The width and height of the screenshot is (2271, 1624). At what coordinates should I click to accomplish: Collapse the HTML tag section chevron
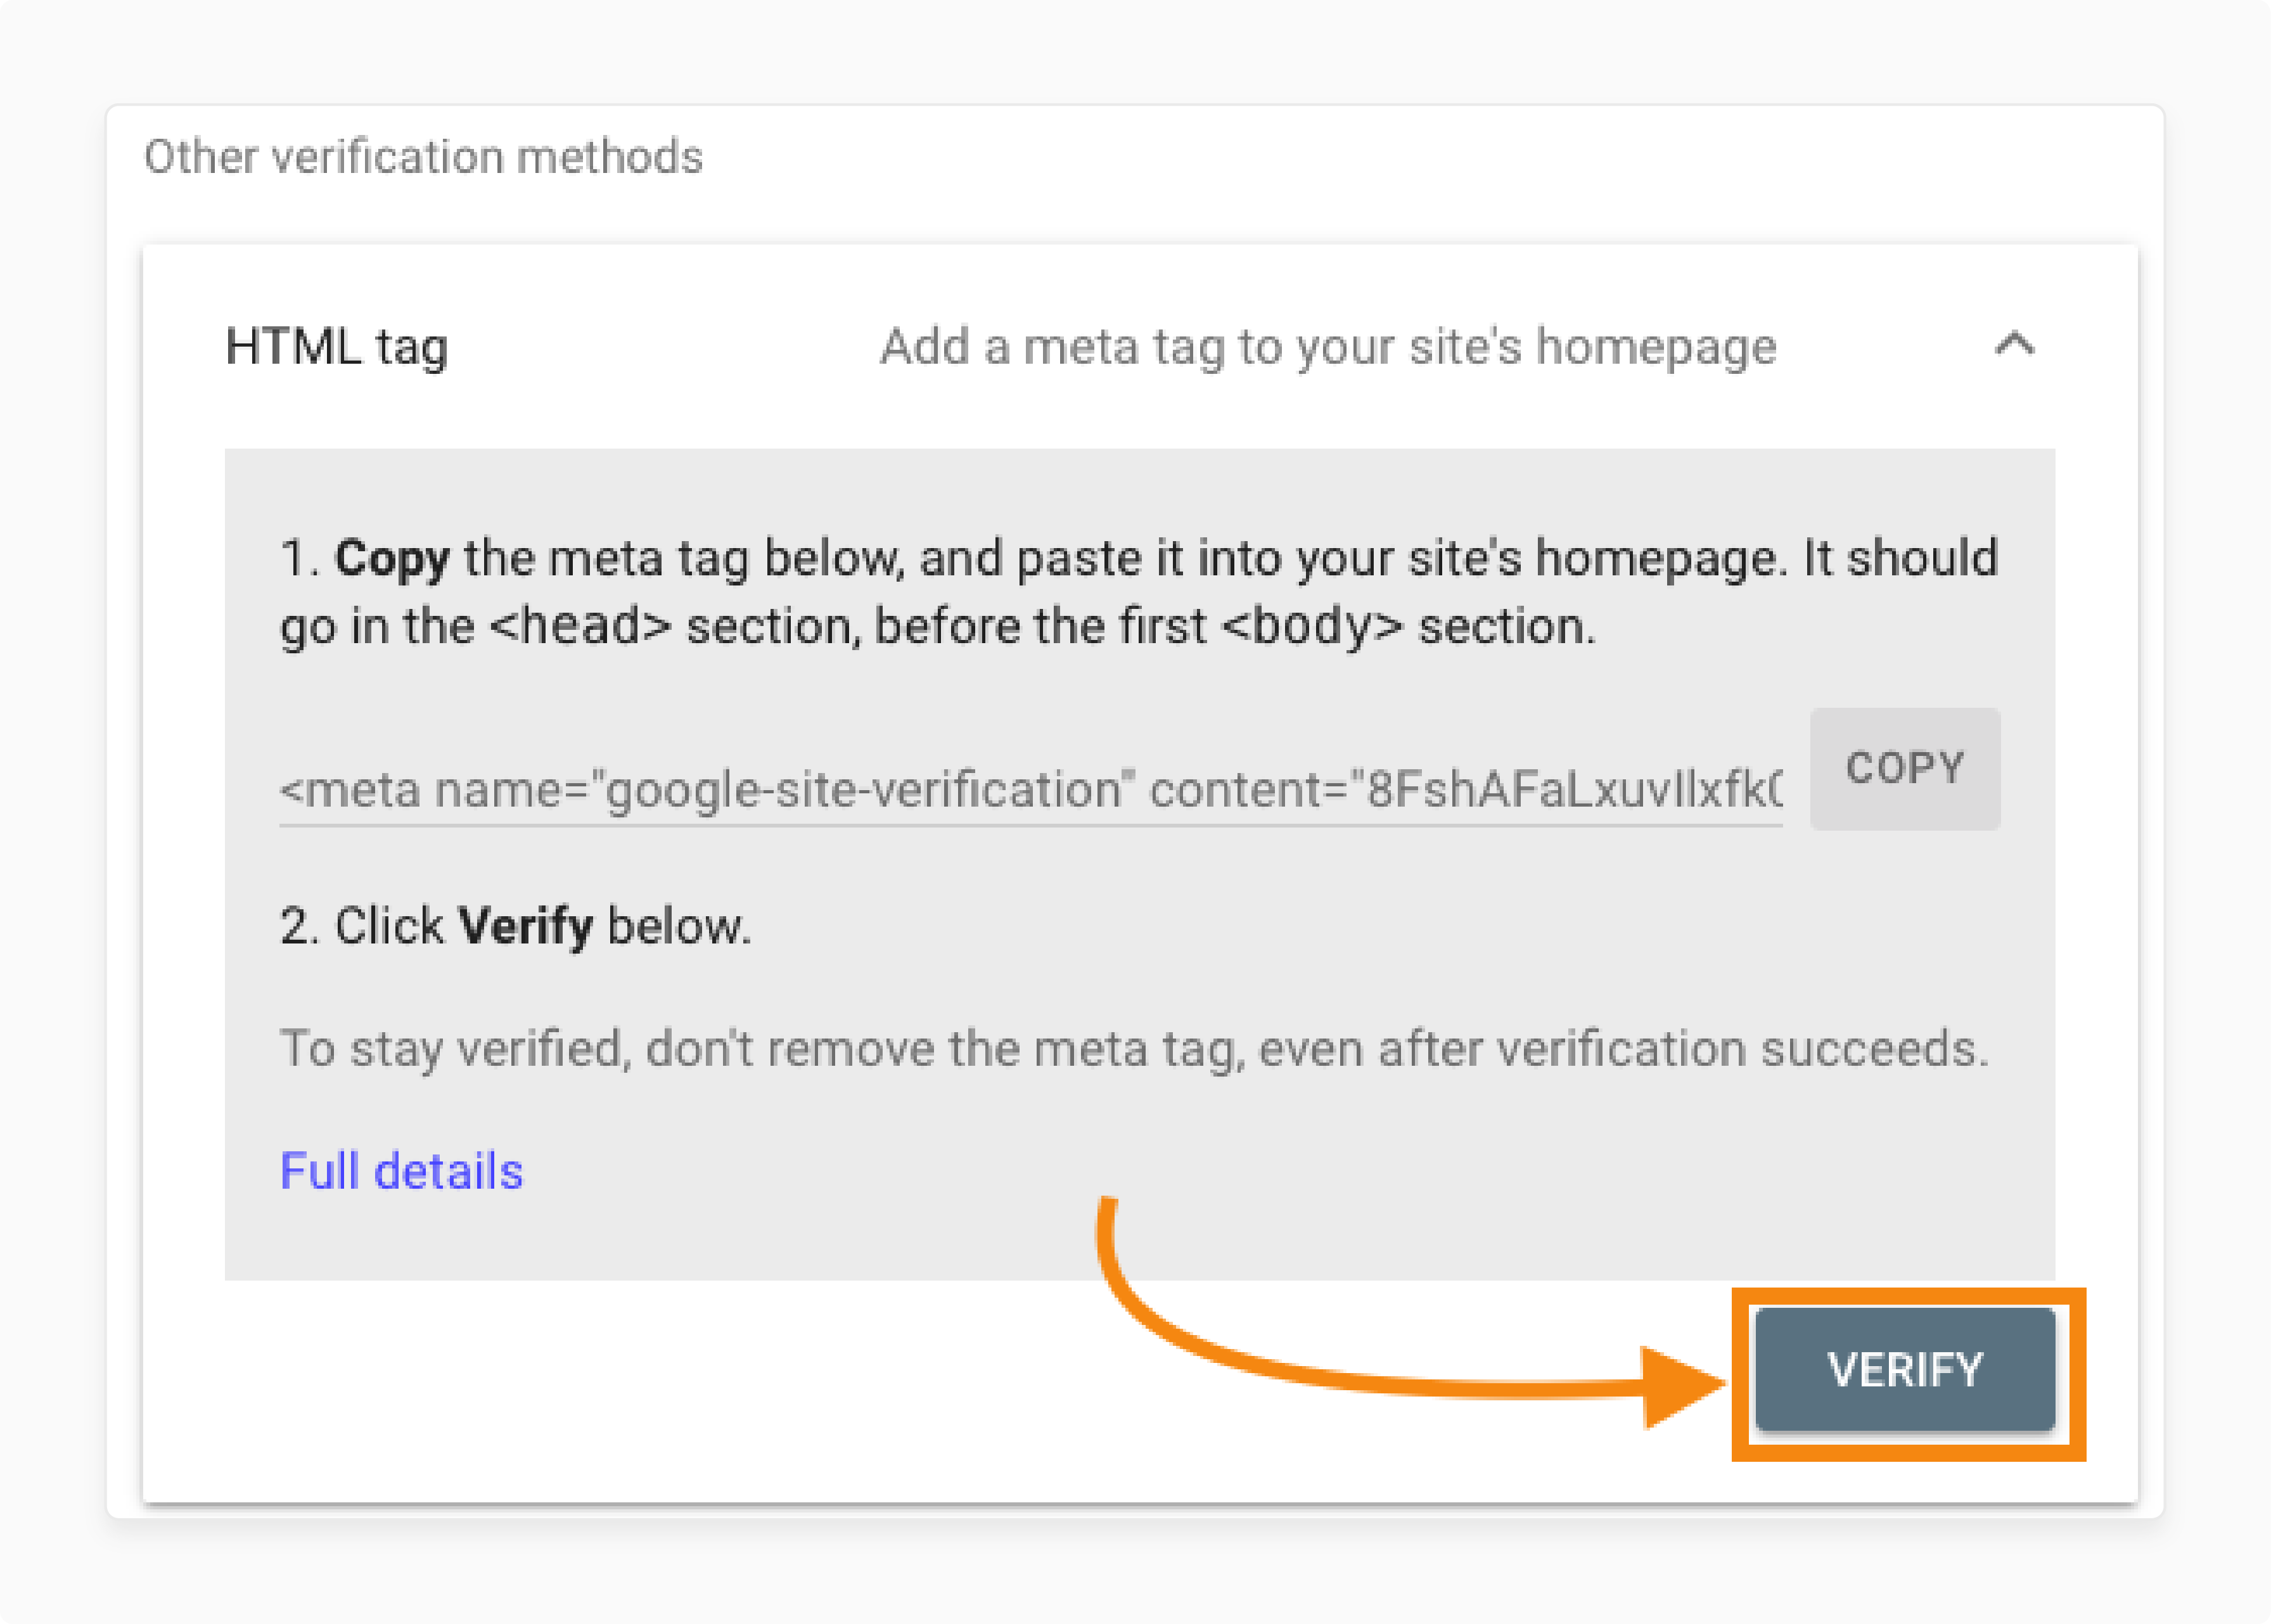(2014, 345)
